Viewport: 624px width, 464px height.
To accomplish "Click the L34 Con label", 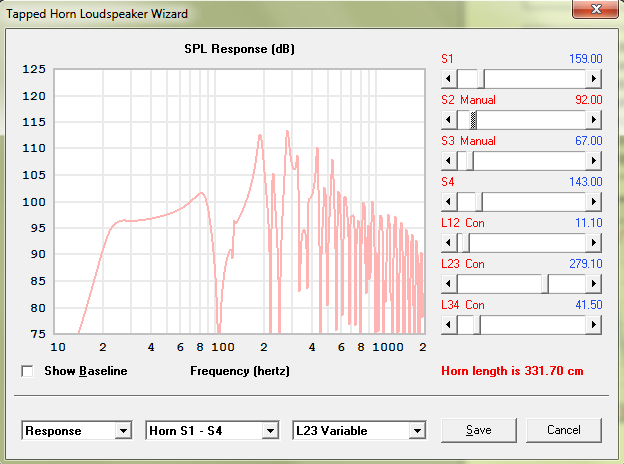I will (463, 305).
